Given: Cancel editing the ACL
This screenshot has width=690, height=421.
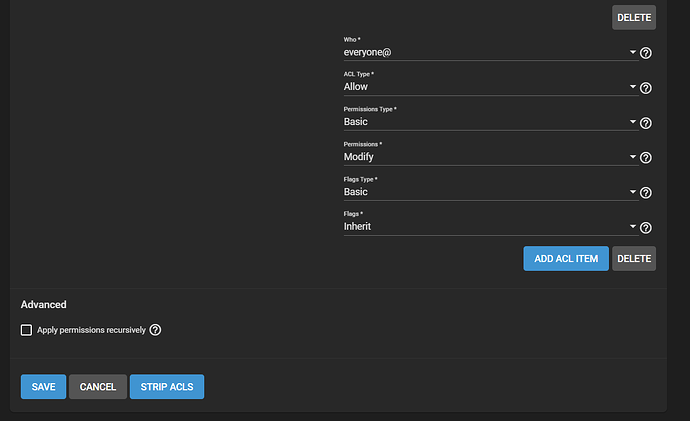Looking at the screenshot, I should 98,387.
